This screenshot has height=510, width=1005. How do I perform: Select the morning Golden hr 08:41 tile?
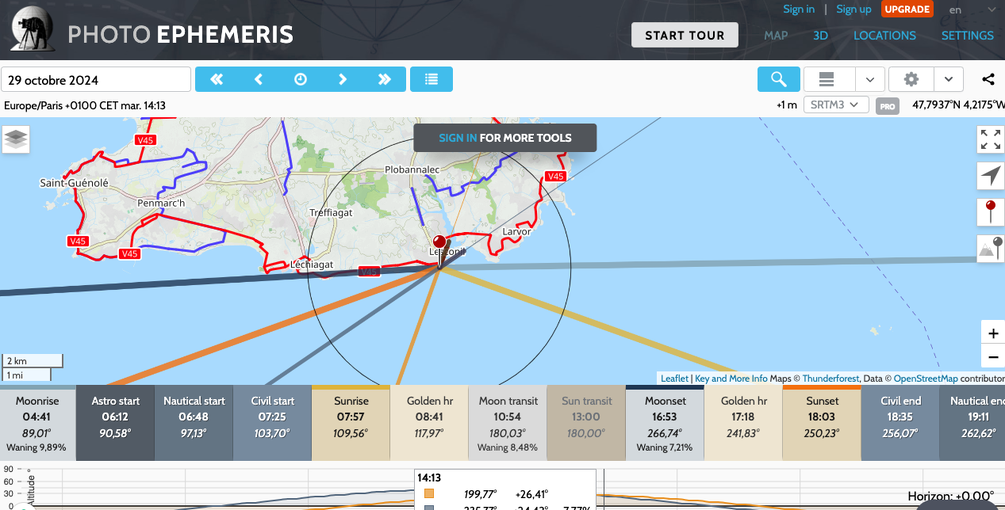[429, 423]
